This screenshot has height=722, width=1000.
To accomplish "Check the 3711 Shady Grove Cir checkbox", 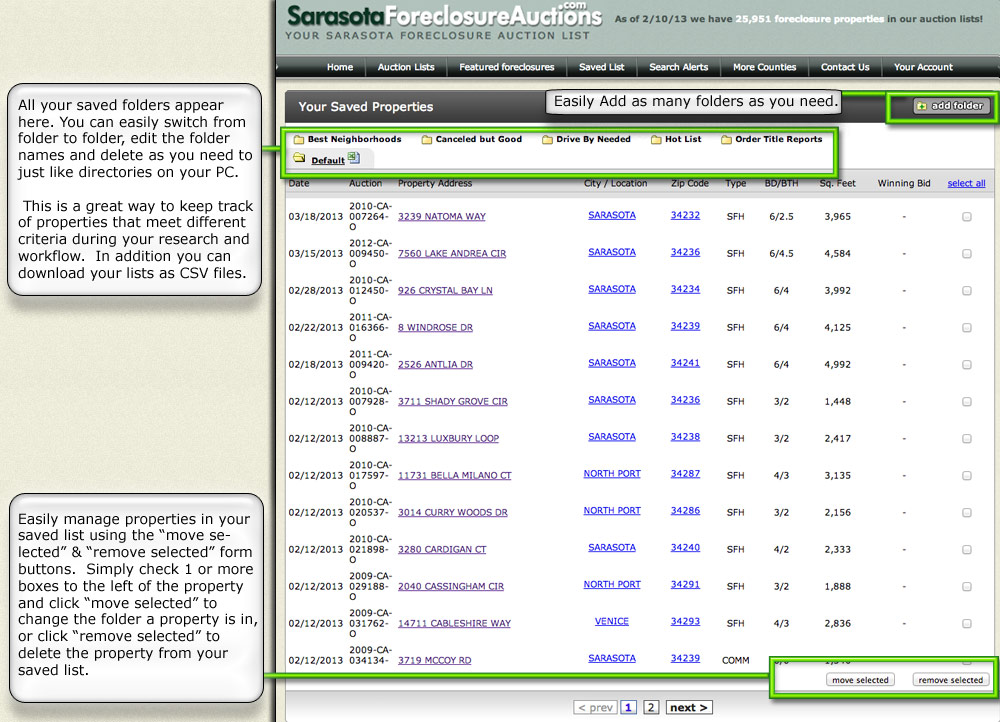I will point(967,402).
